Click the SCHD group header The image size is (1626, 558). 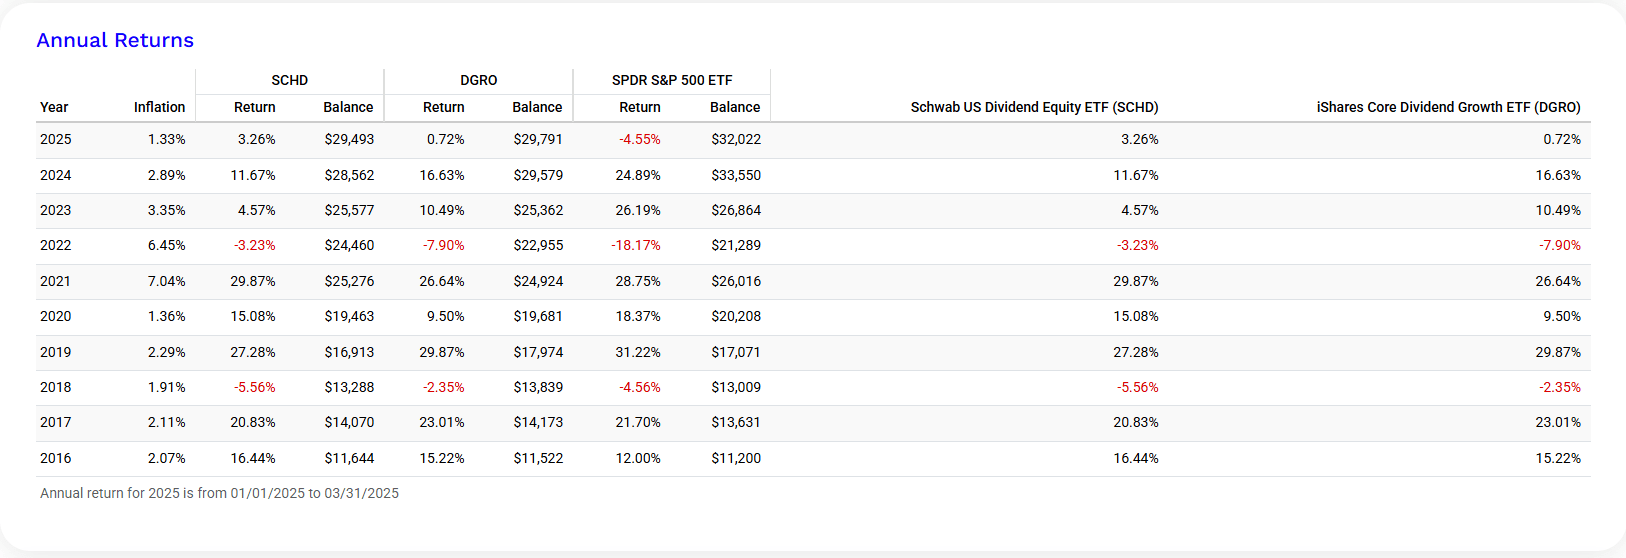tap(290, 80)
